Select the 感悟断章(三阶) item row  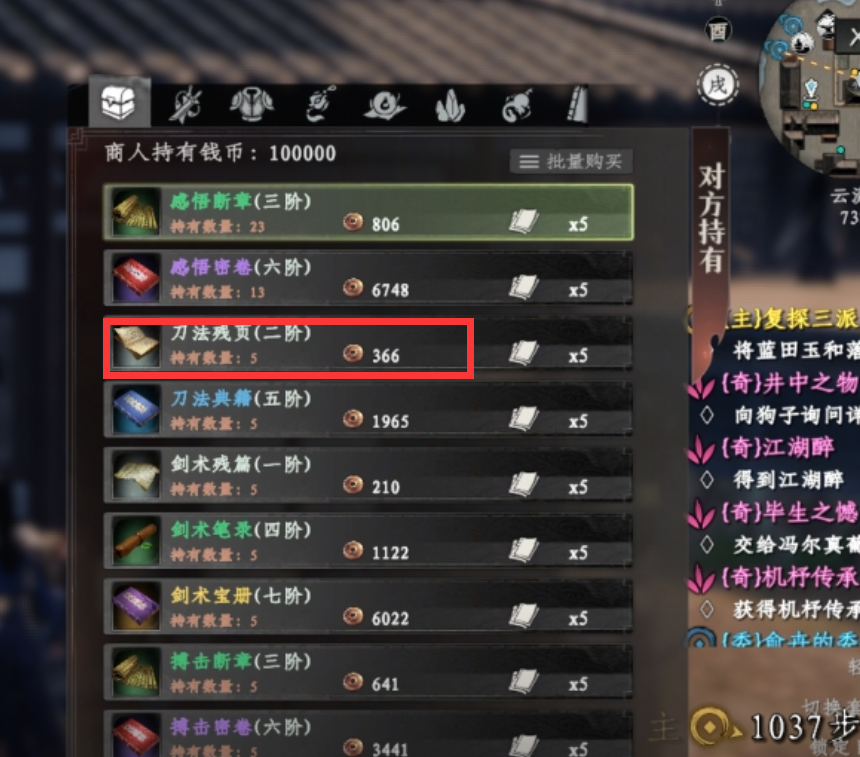click(x=368, y=212)
